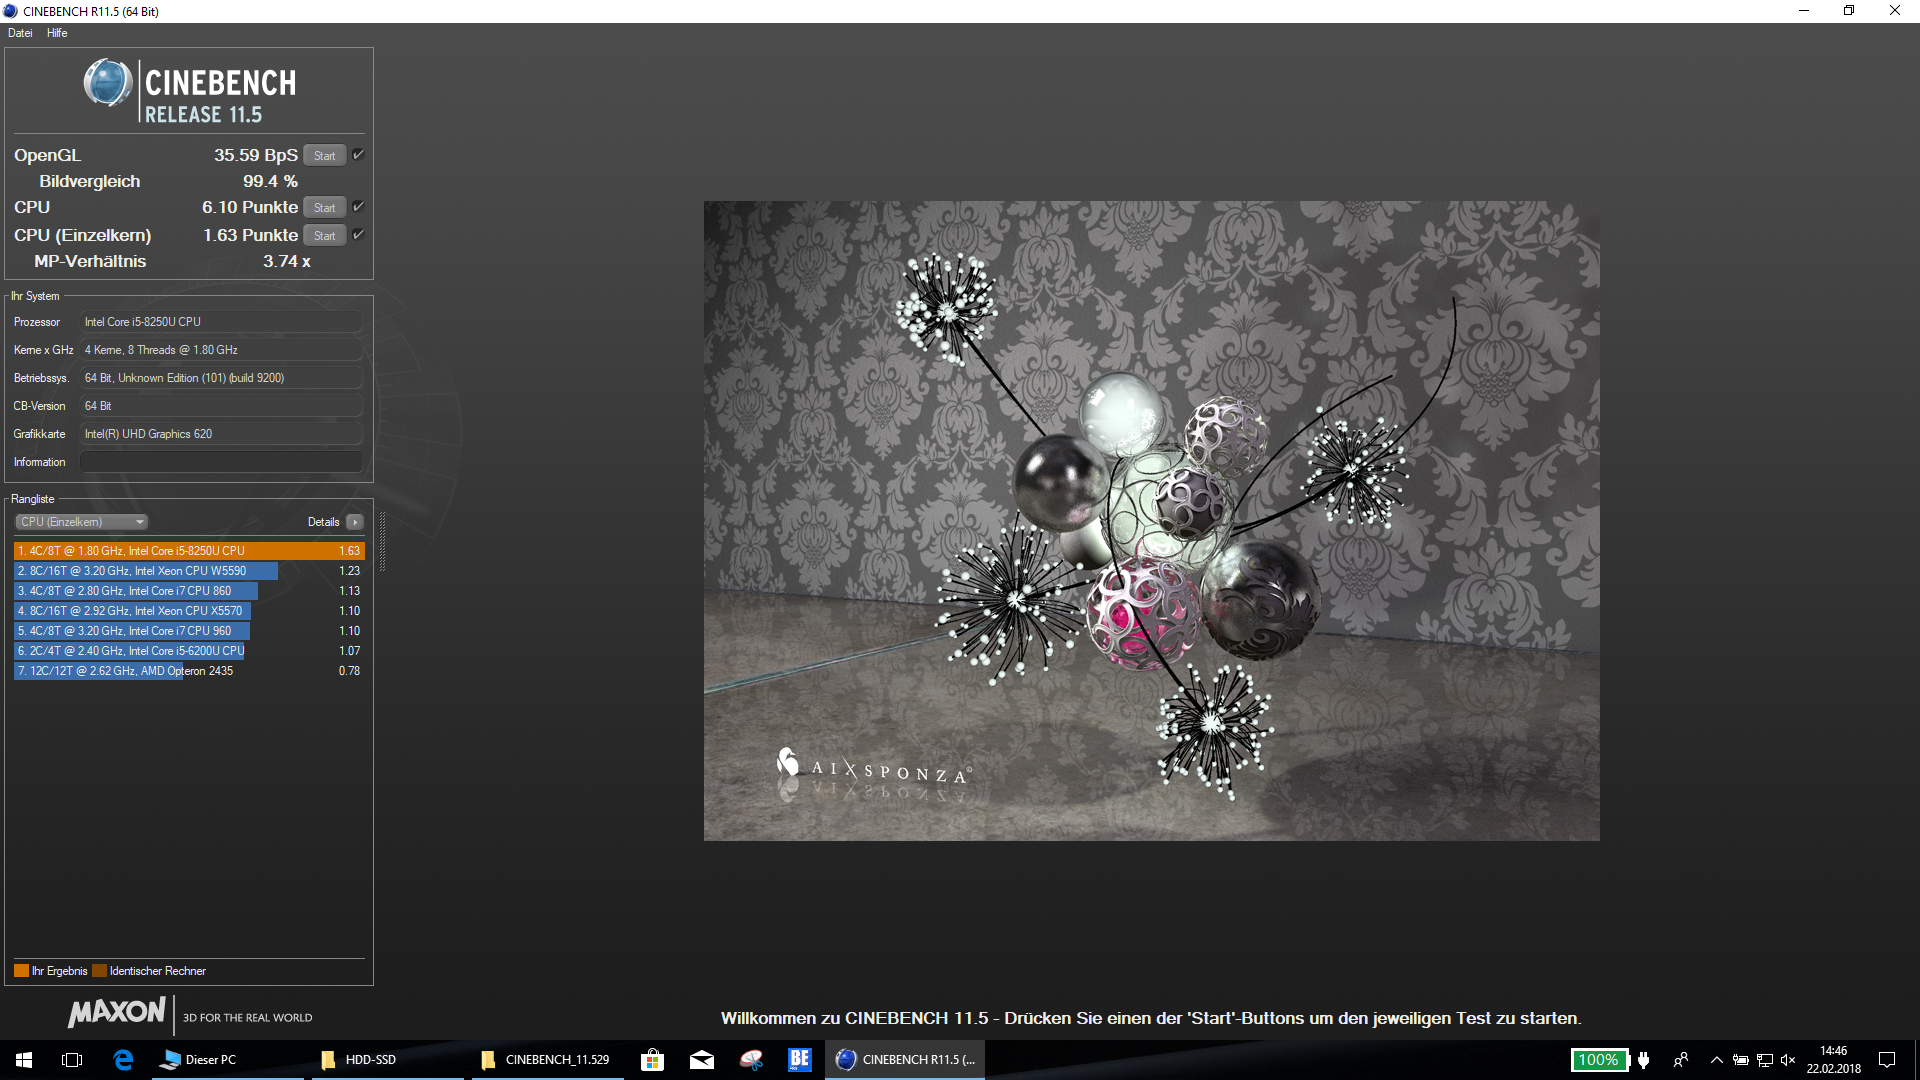The image size is (1920, 1080).
Task: Open Mail app from taskbar
Action: (702, 1060)
